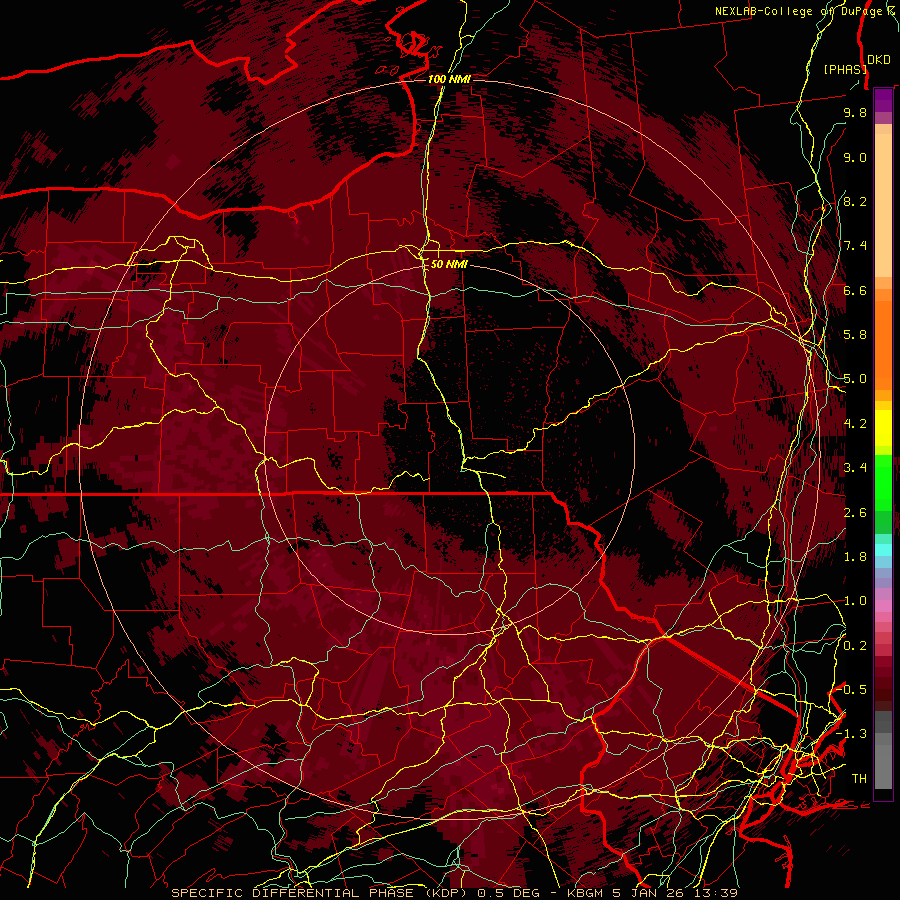Image resolution: width=900 pixels, height=900 pixels.
Task: Click the "NEXLAB-College of DuPage" credit text
Action: point(800,11)
